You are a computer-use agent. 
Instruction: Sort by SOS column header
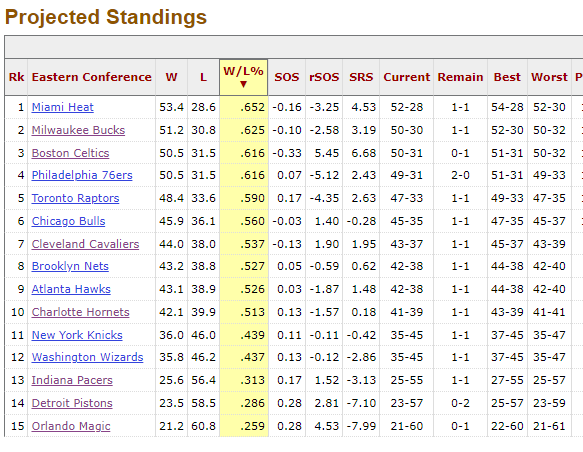tap(287, 77)
